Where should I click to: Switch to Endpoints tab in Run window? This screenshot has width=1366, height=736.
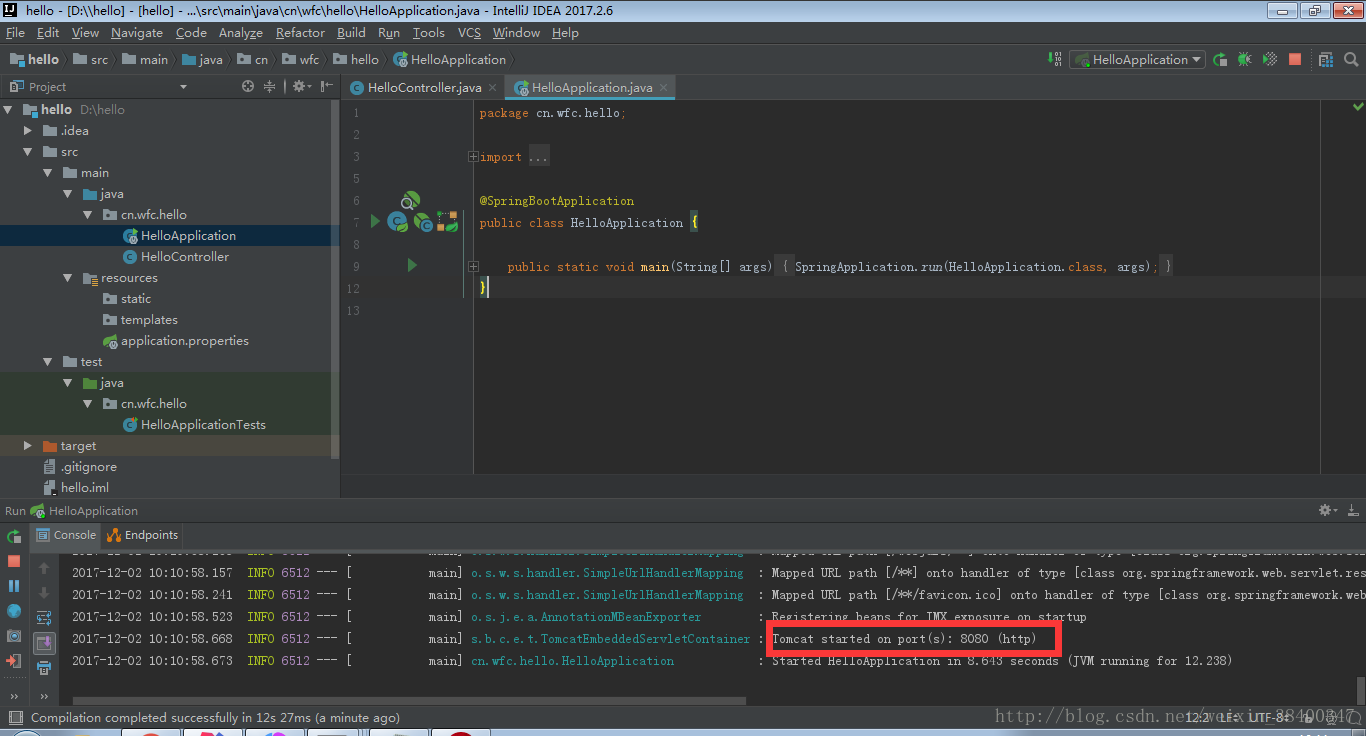tap(142, 535)
